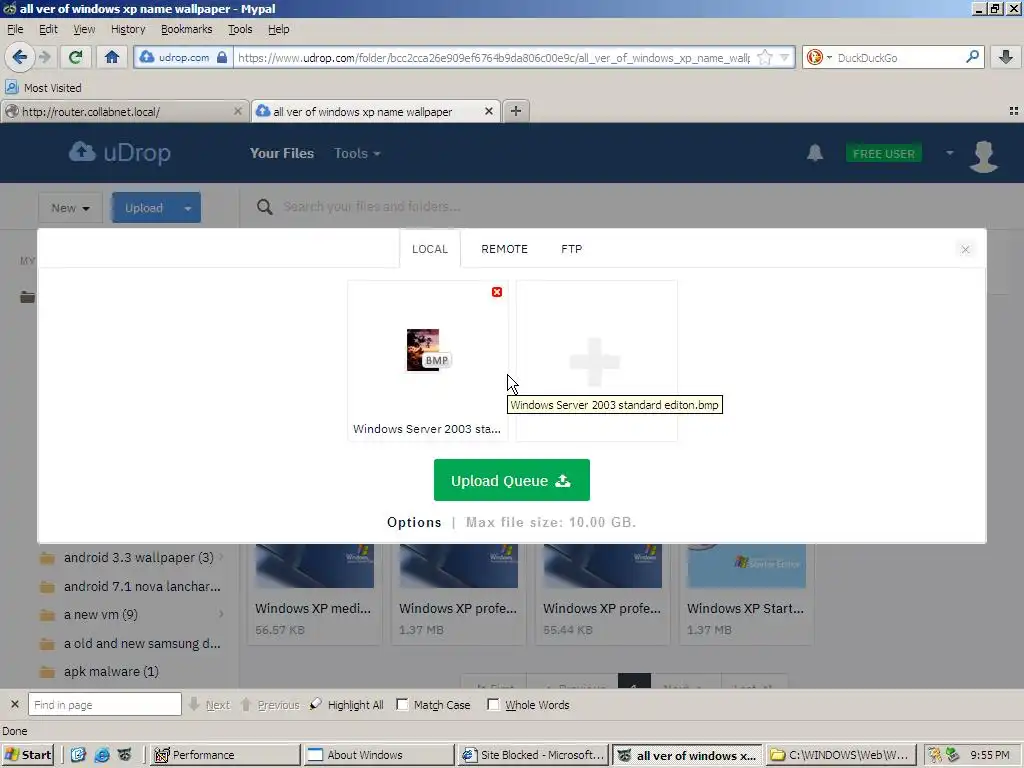The image size is (1024, 768).
Task: Click the tab groups grid icon
Action: [1014, 111]
